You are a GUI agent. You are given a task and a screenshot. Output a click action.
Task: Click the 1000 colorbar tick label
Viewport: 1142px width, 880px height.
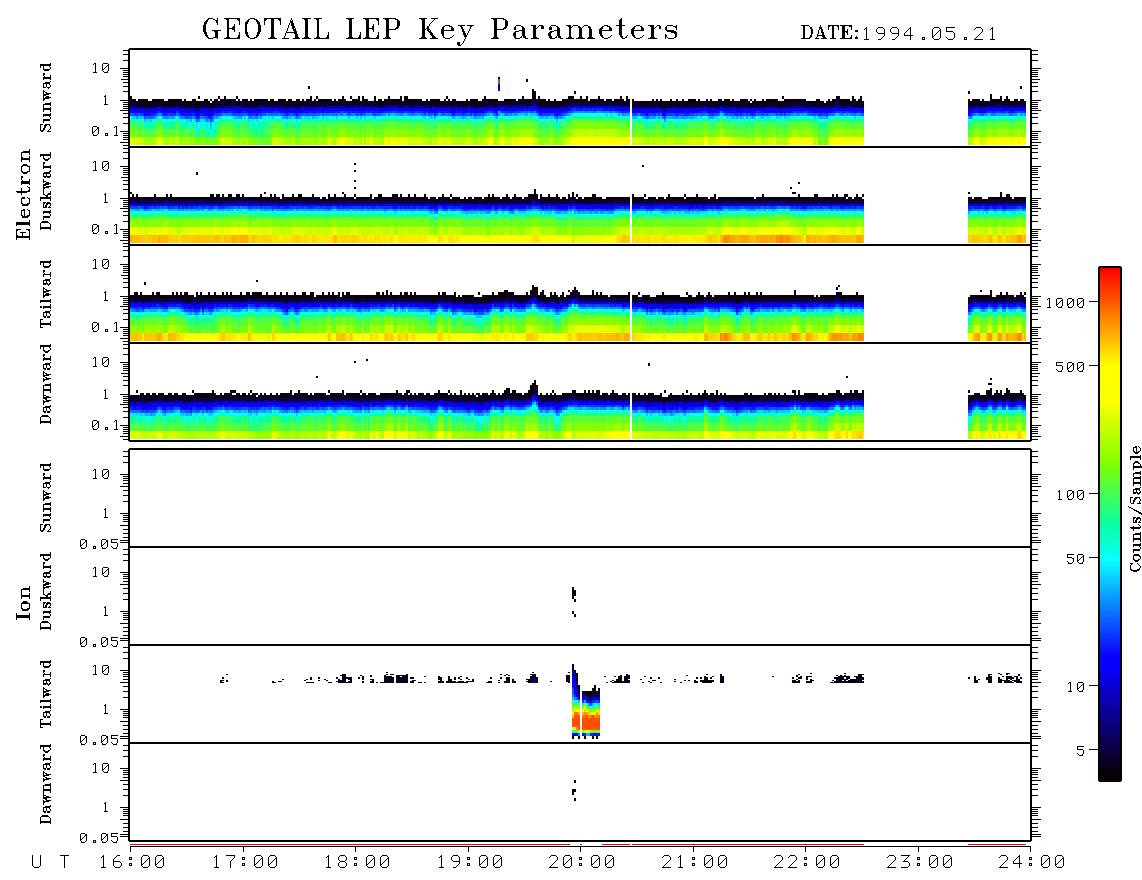click(1066, 303)
